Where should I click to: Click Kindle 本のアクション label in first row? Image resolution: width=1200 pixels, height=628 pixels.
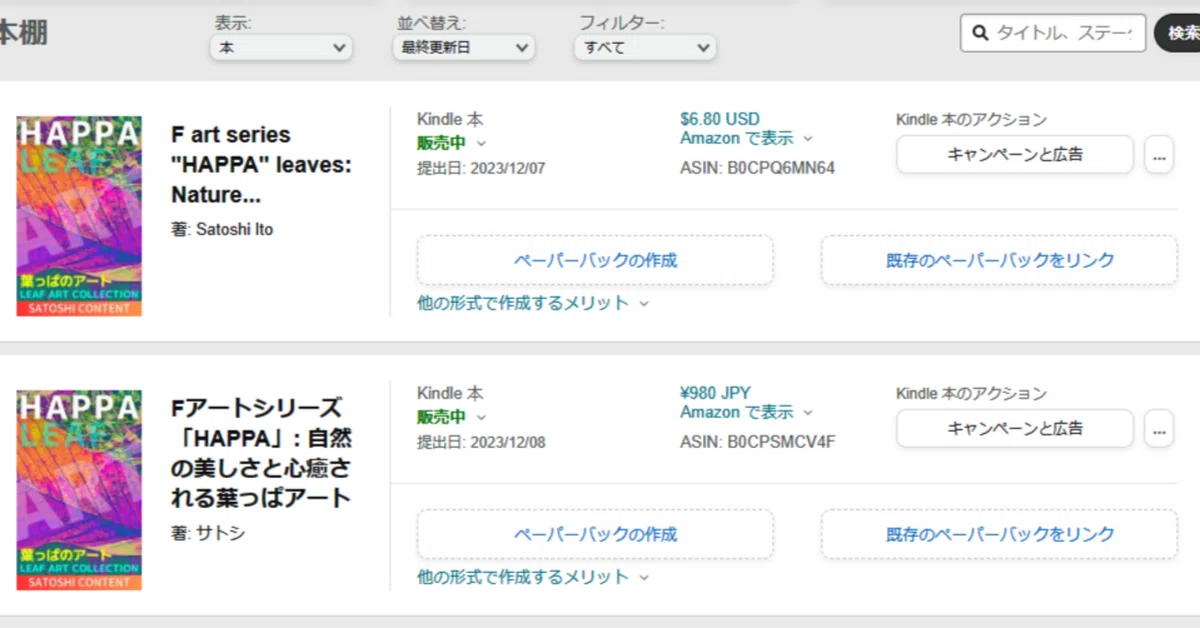(x=971, y=119)
